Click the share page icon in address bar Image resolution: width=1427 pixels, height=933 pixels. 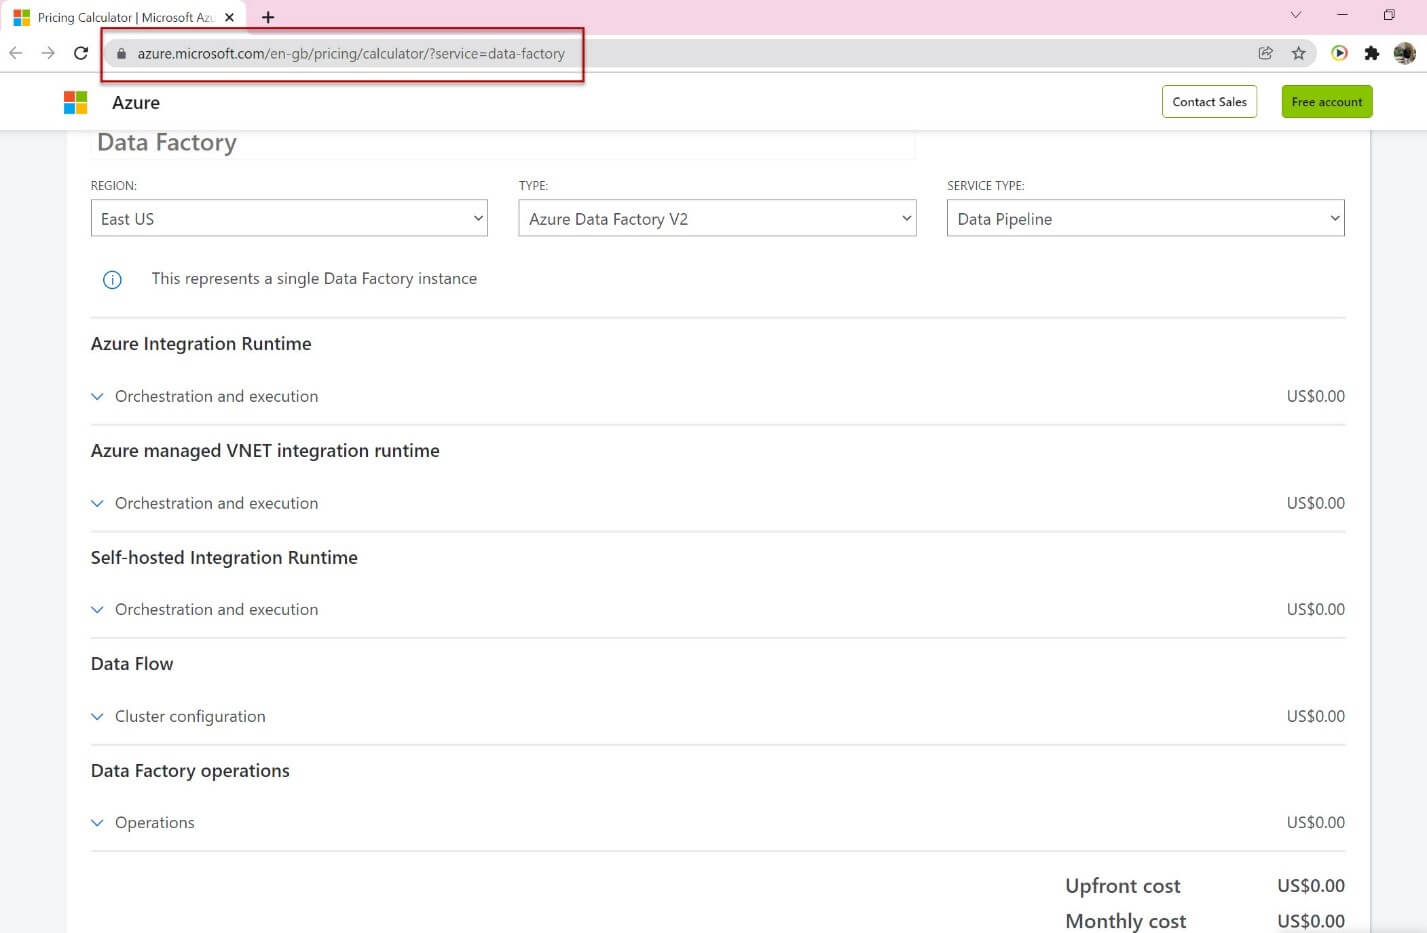coord(1265,53)
